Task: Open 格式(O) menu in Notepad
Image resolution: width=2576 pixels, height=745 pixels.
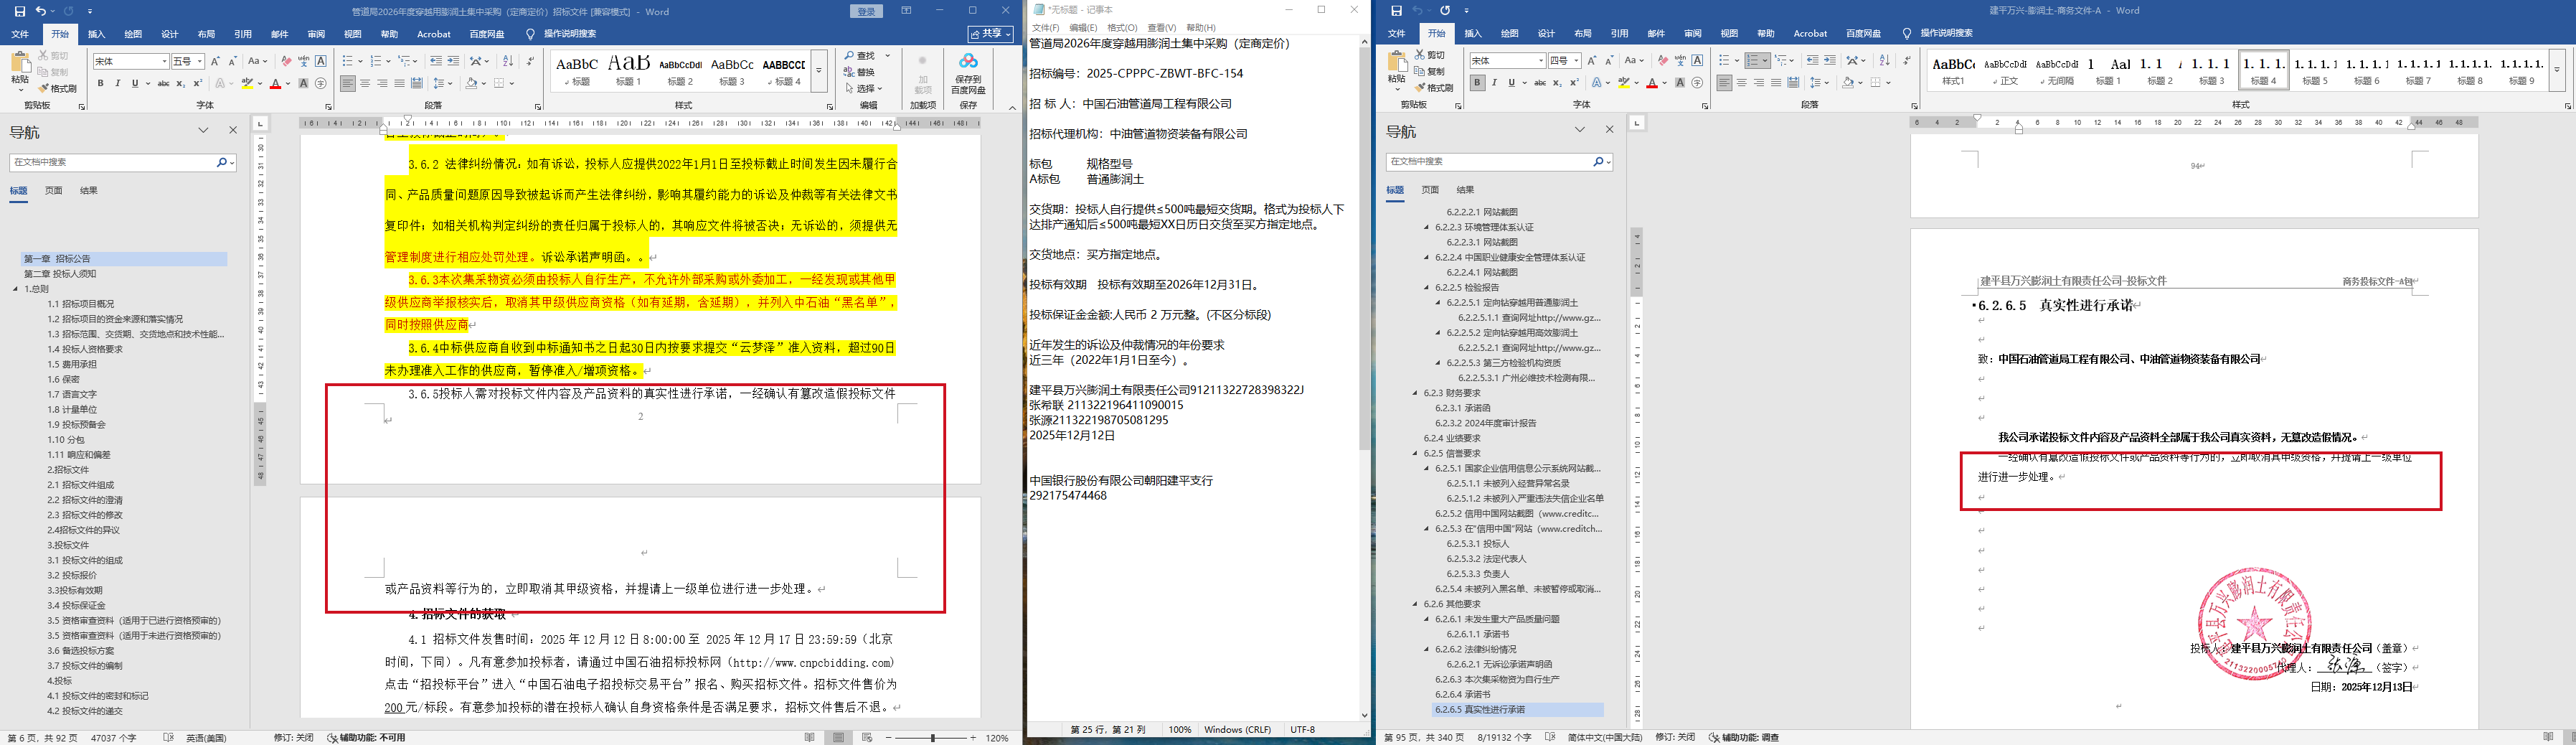Action: pyautogui.click(x=1122, y=28)
